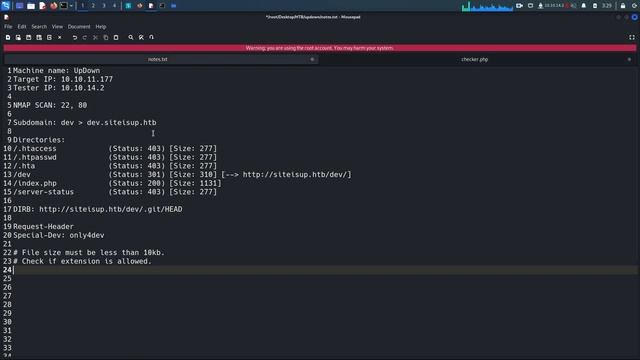Open the screen recorder tray icon

(x=519, y=6)
